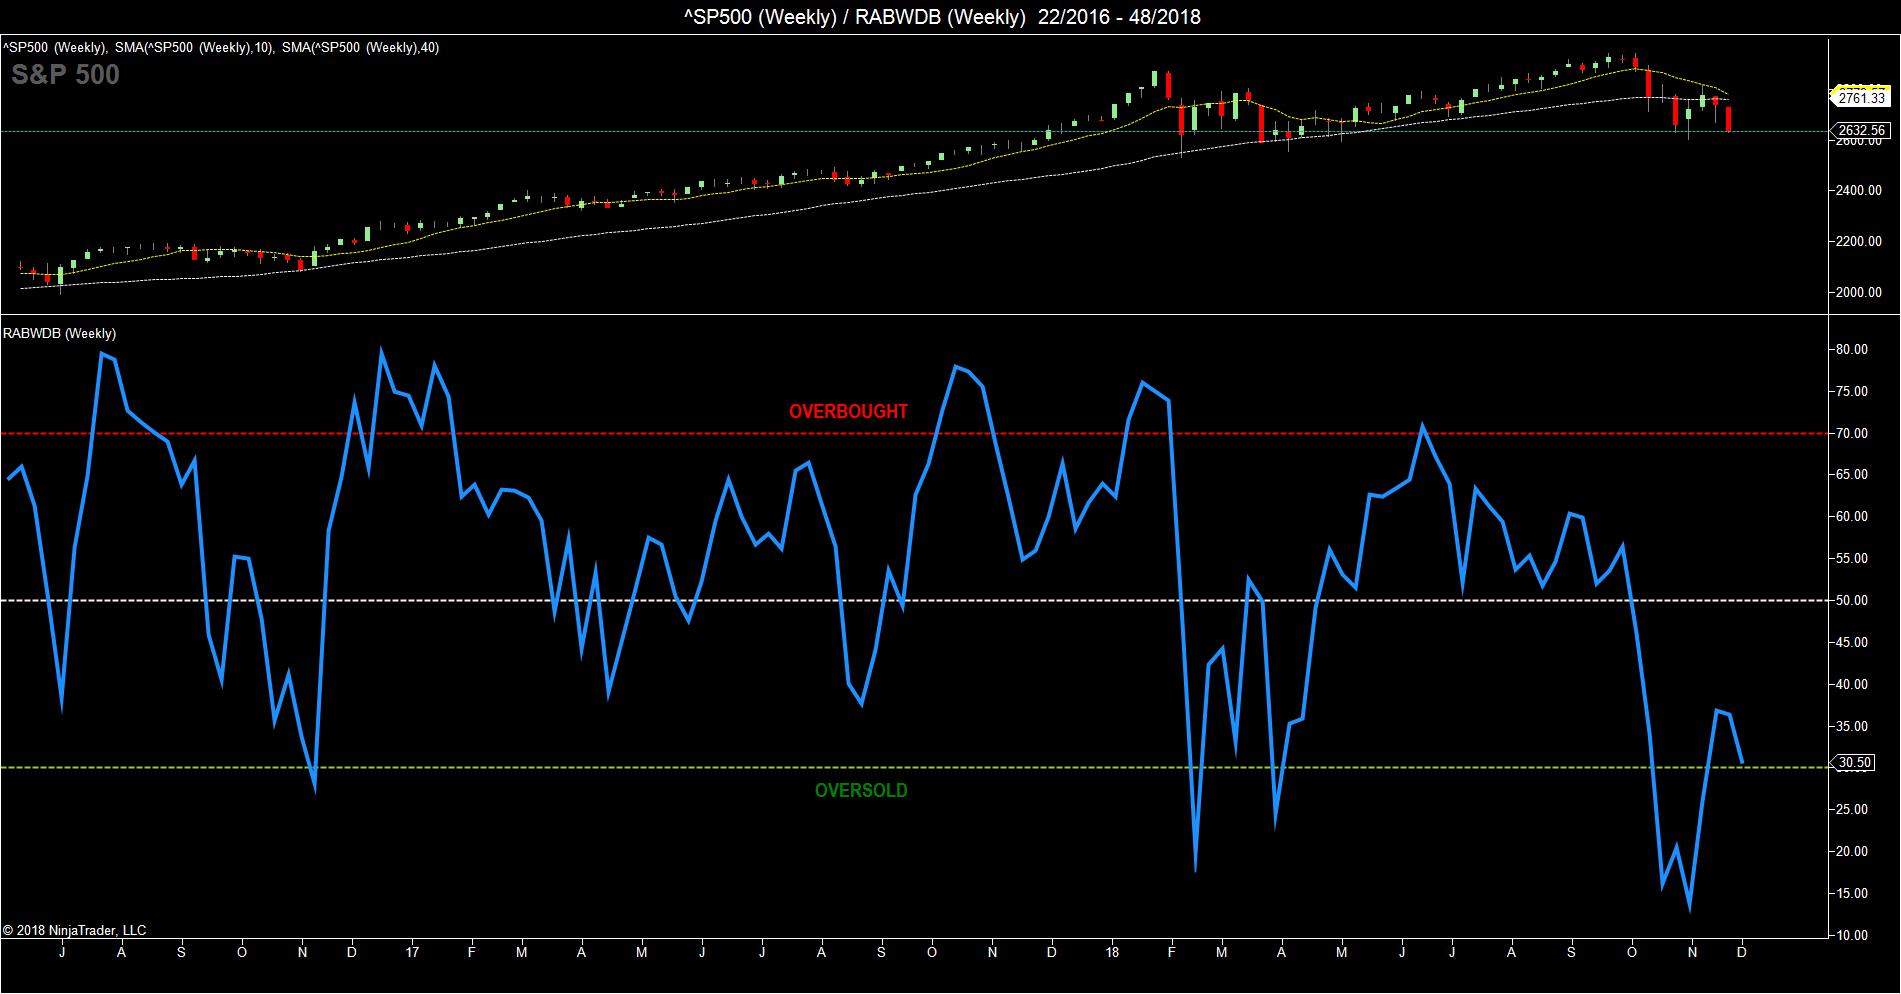Click the "RABWDB (Weekly)" panel label

pos(60,333)
